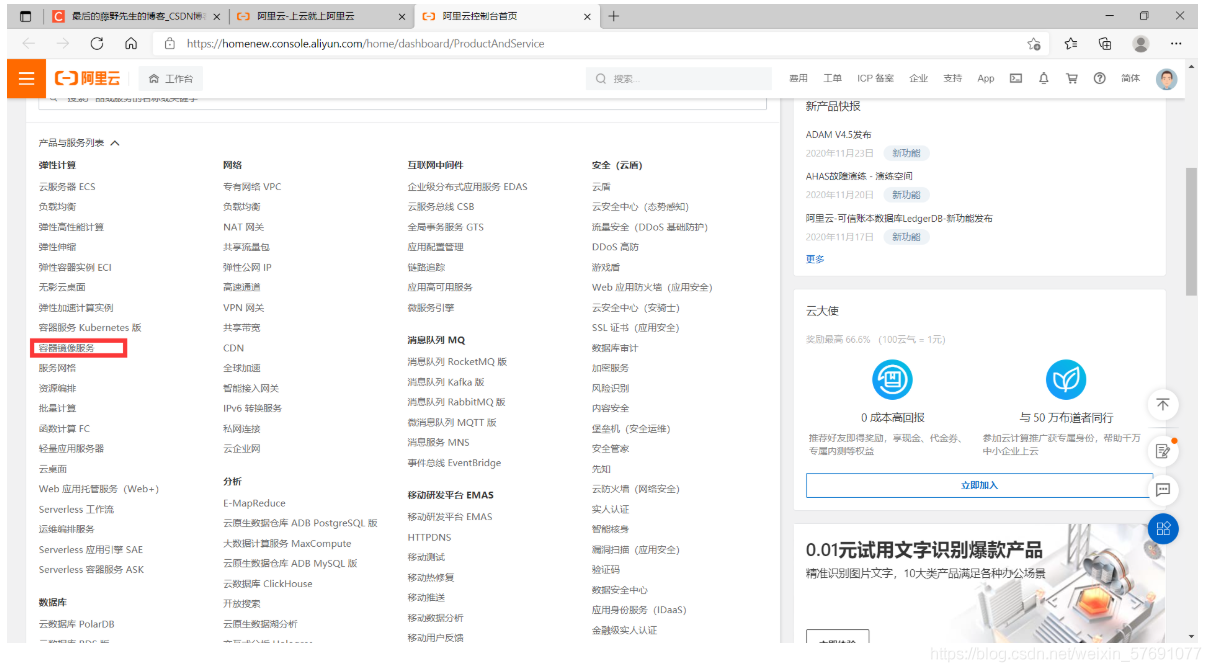Screen dimensions: 1211x672
Task: Open 云数据库 ClickHouse
Action: (x=267, y=584)
